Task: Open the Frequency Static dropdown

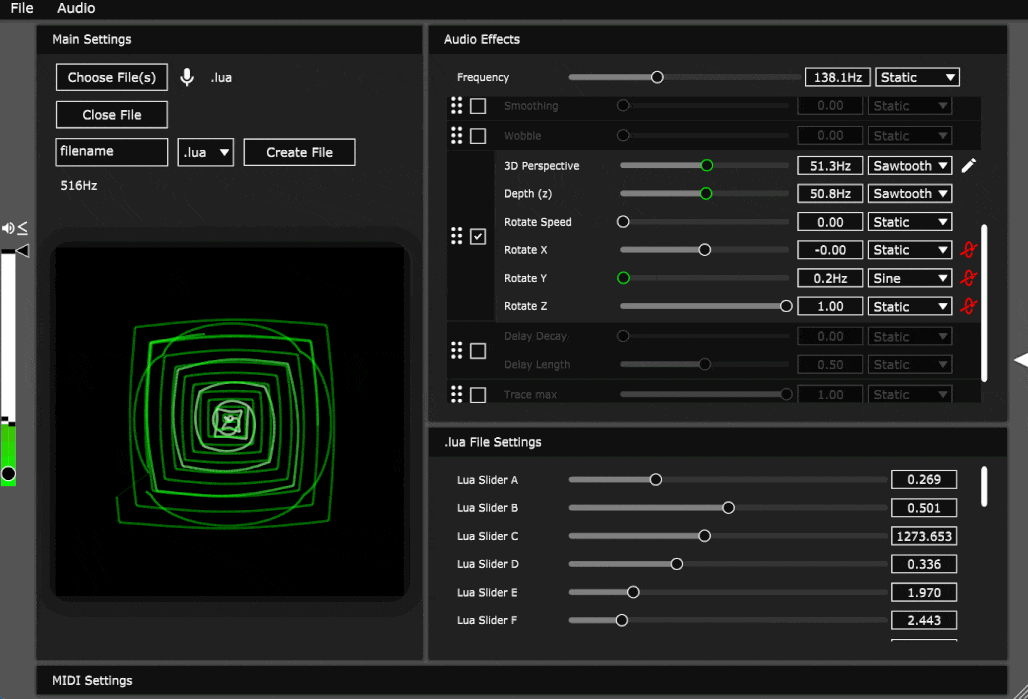Action: (x=917, y=77)
